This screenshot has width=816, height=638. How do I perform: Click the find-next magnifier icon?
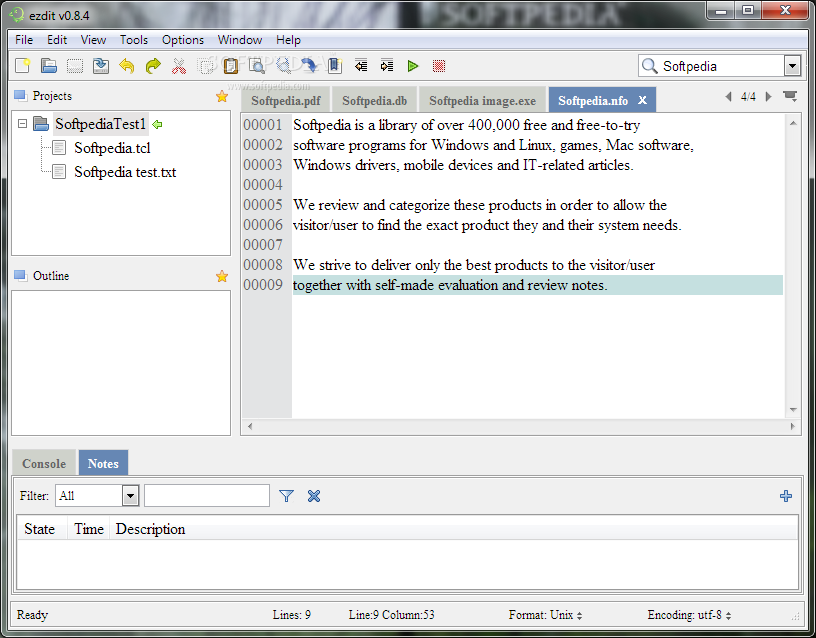pyautogui.click(x=283, y=66)
